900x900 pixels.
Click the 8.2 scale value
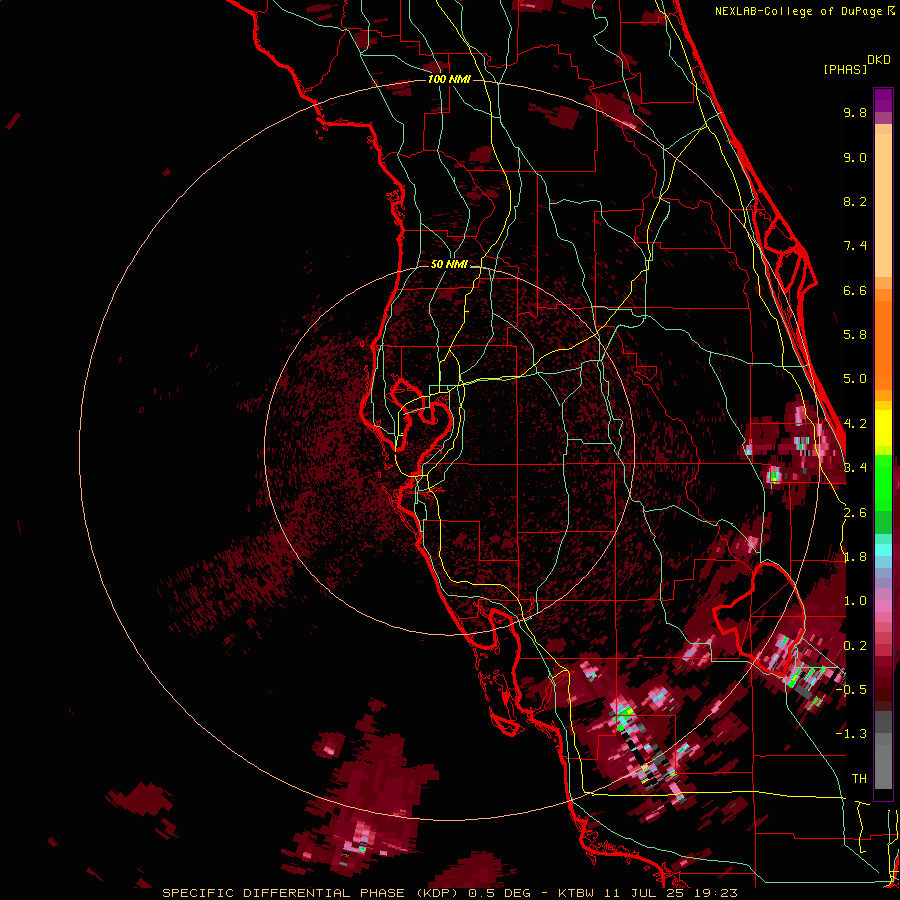tap(855, 201)
